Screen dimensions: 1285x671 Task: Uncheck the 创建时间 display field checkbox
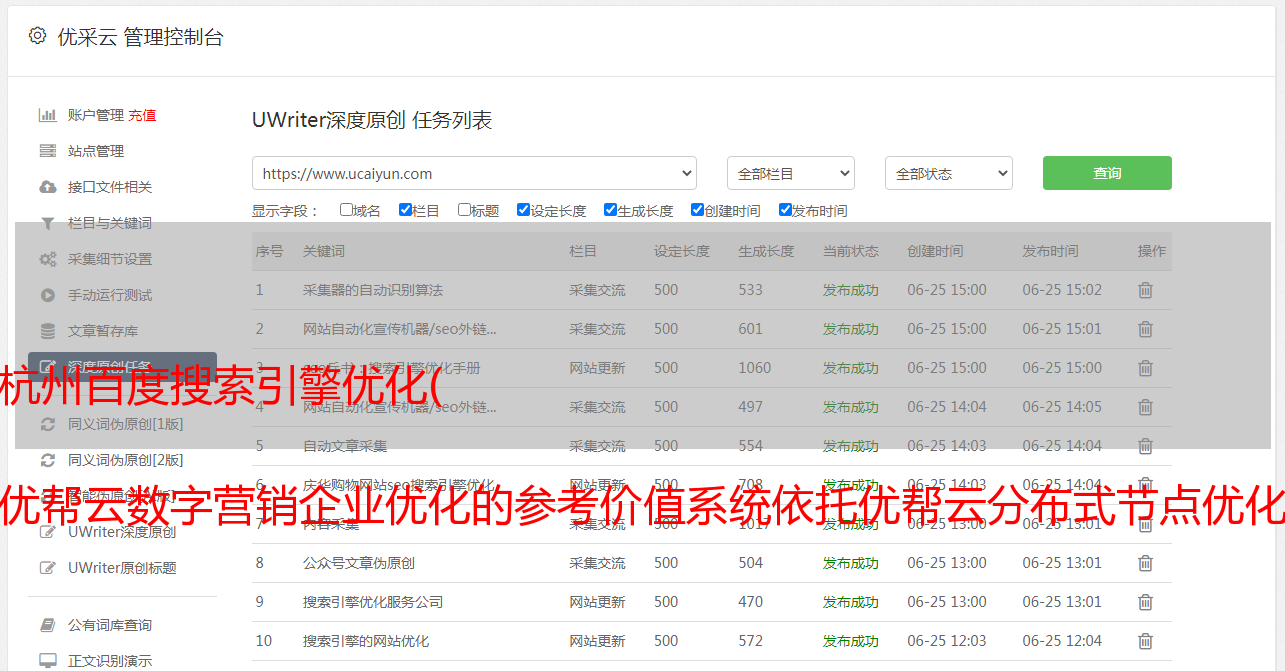click(x=697, y=210)
